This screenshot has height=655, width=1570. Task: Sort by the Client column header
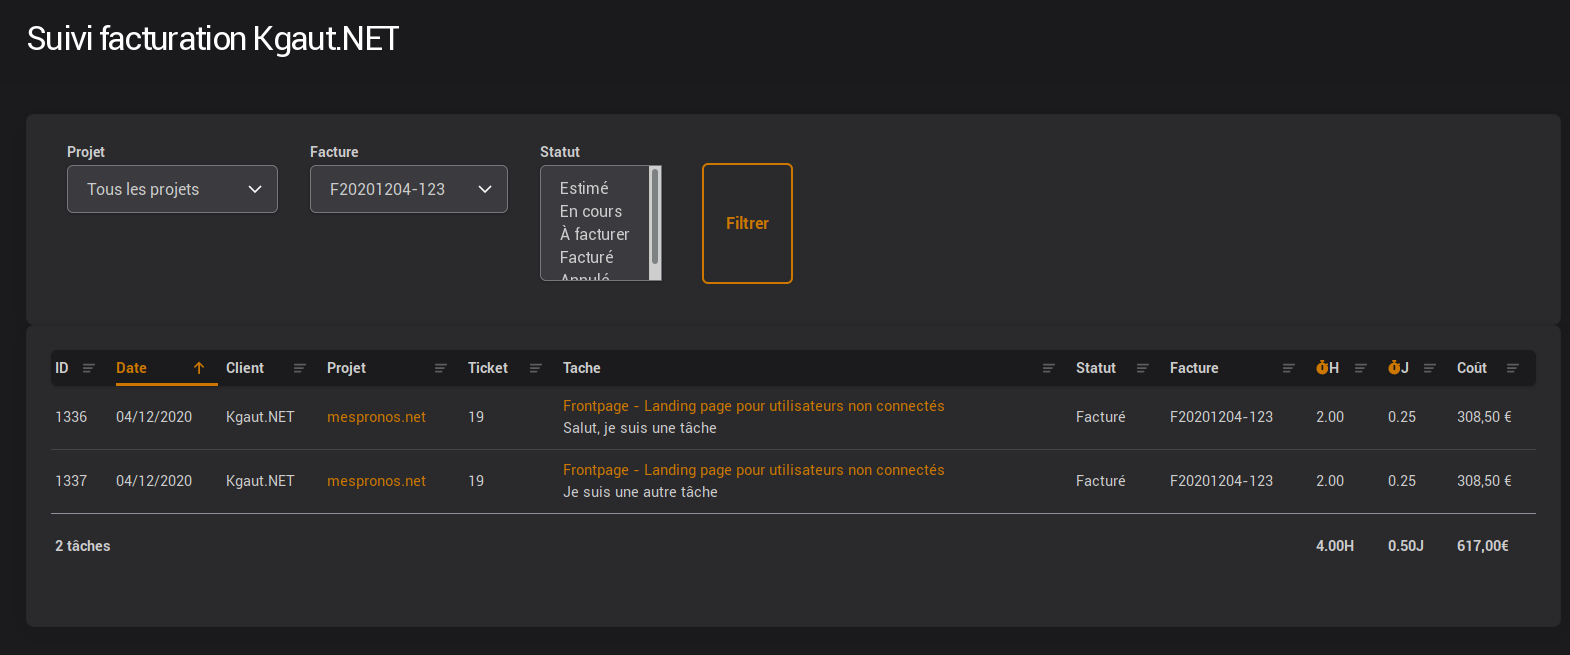pos(245,368)
